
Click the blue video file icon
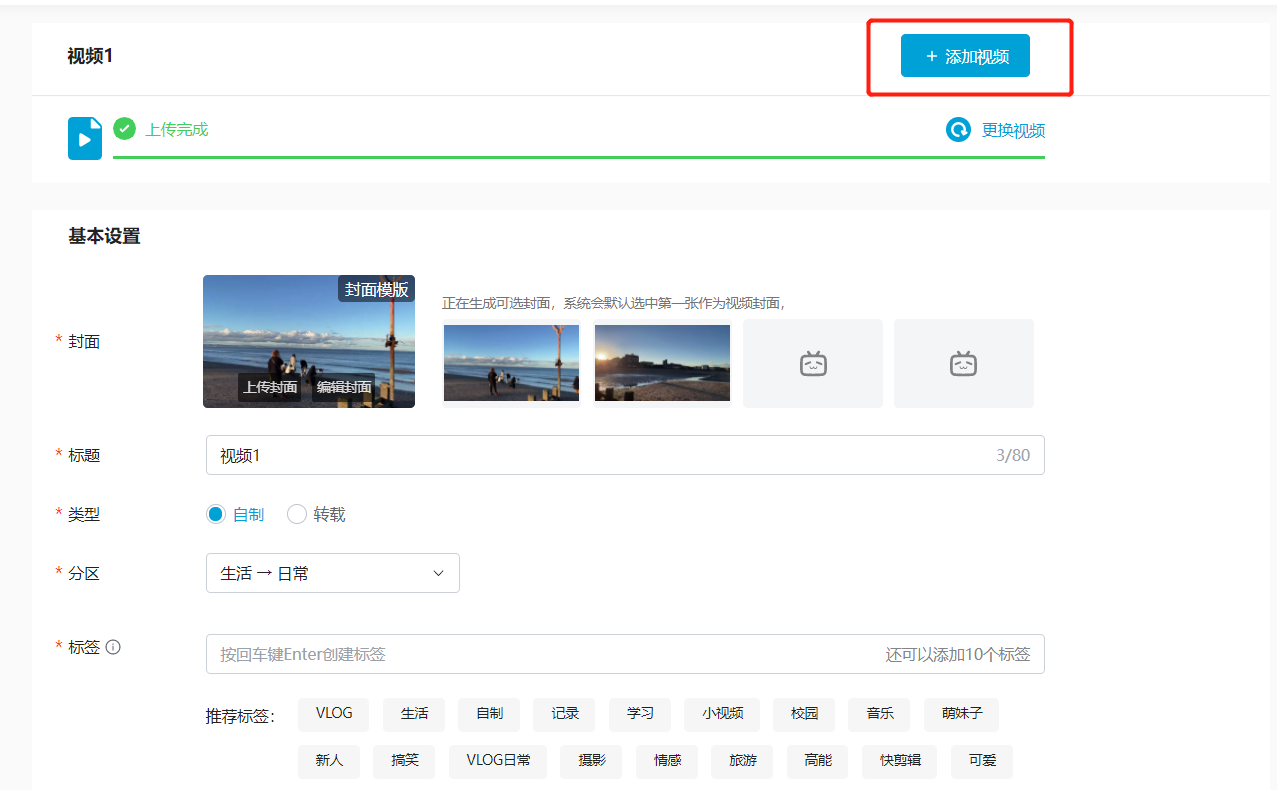85,138
